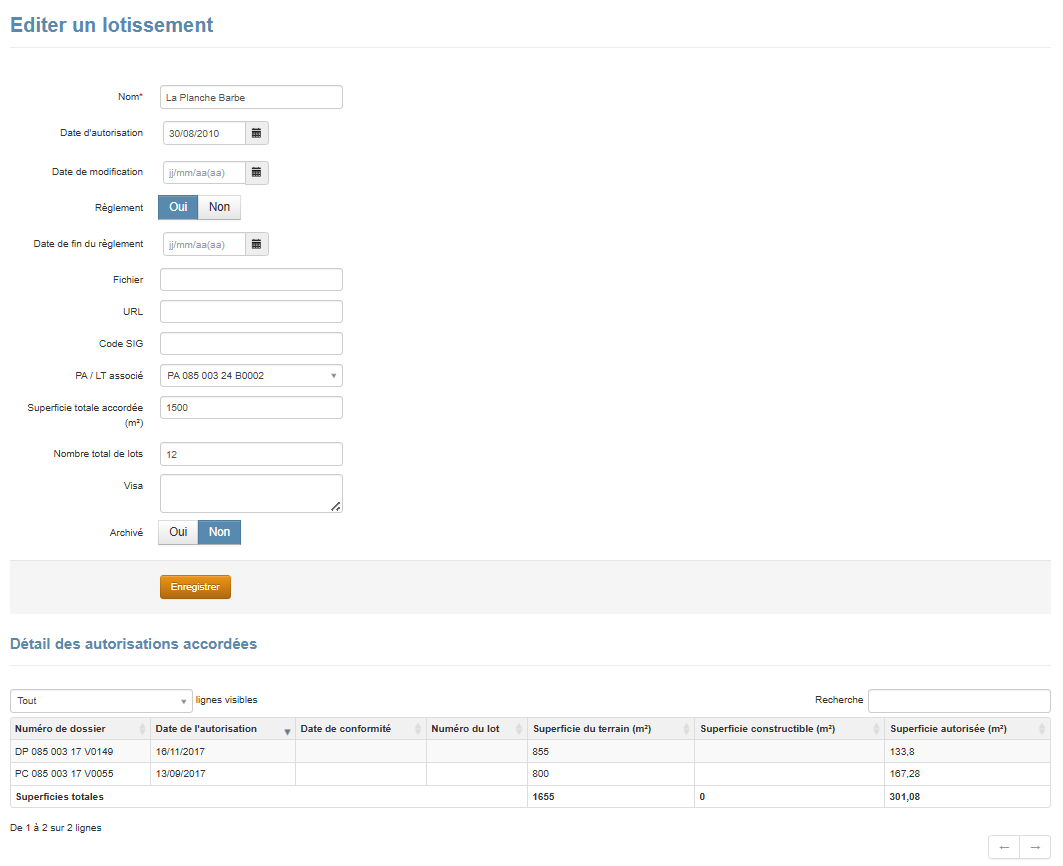Open calendar picker for Date d'autorisation
Image resolution: width=1063 pixels, height=866 pixels.
256,133
